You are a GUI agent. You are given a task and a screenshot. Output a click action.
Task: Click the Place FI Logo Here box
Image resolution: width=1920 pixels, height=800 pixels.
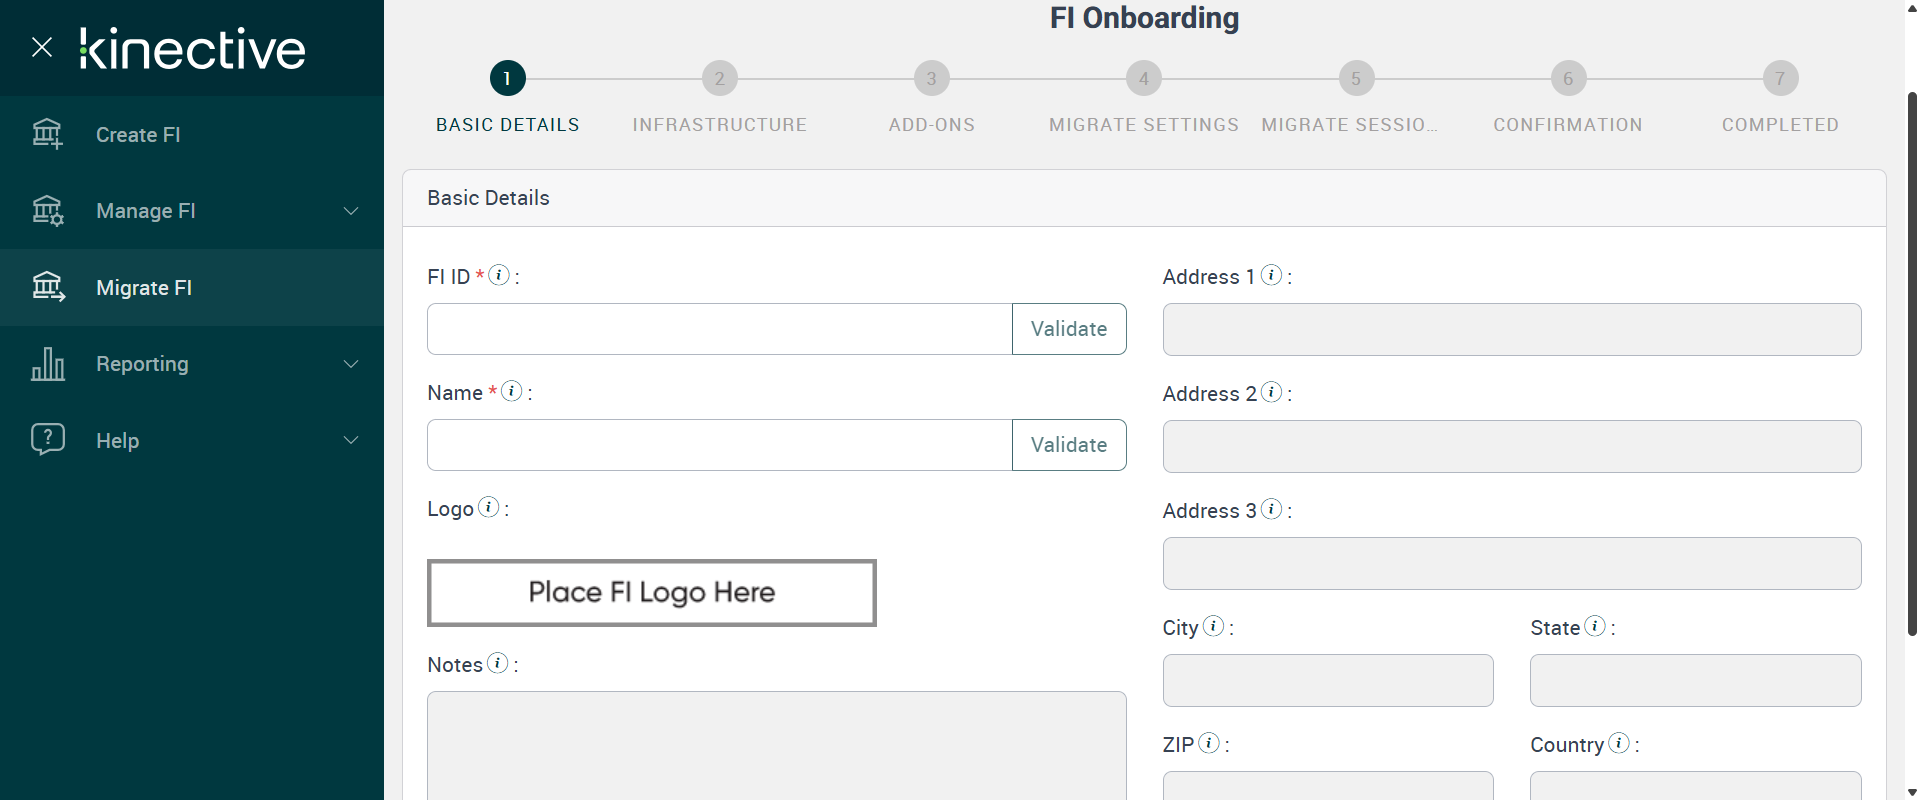[652, 593]
